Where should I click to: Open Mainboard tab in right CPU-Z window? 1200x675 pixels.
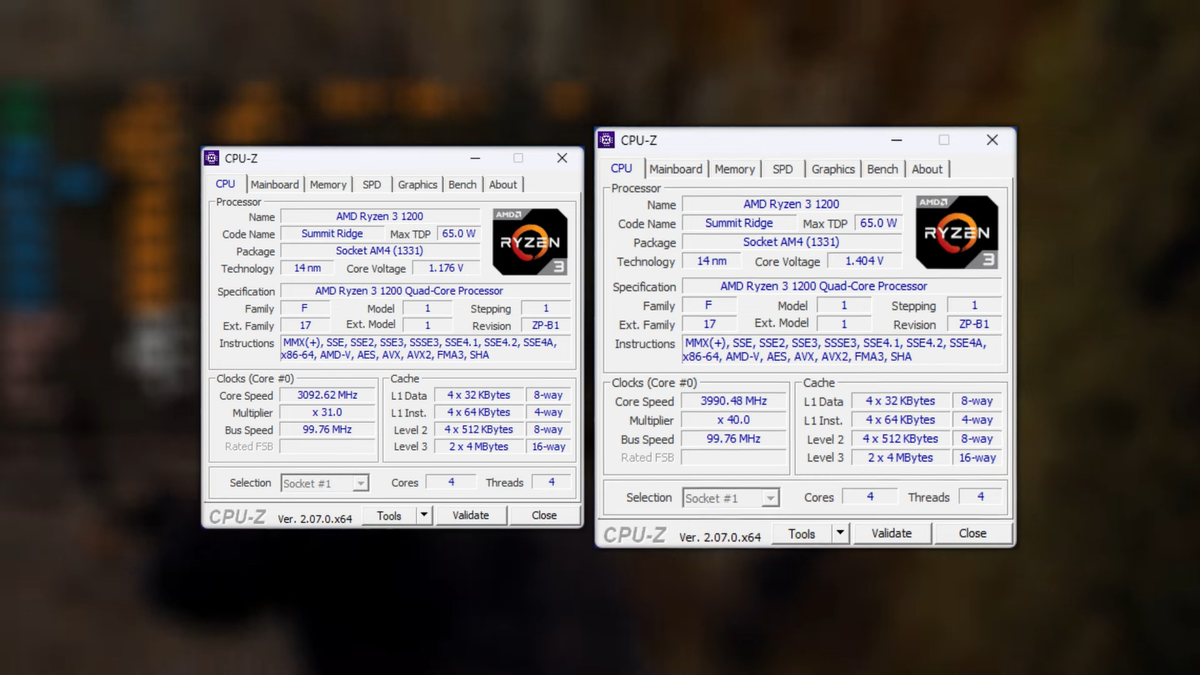point(676,169)
